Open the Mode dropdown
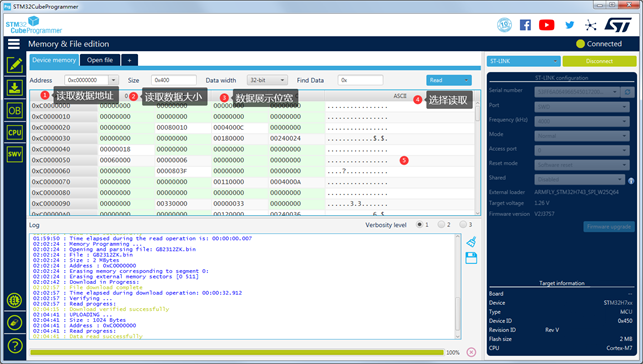The height and width of the screenshot is (364, 643). [581, 136]
